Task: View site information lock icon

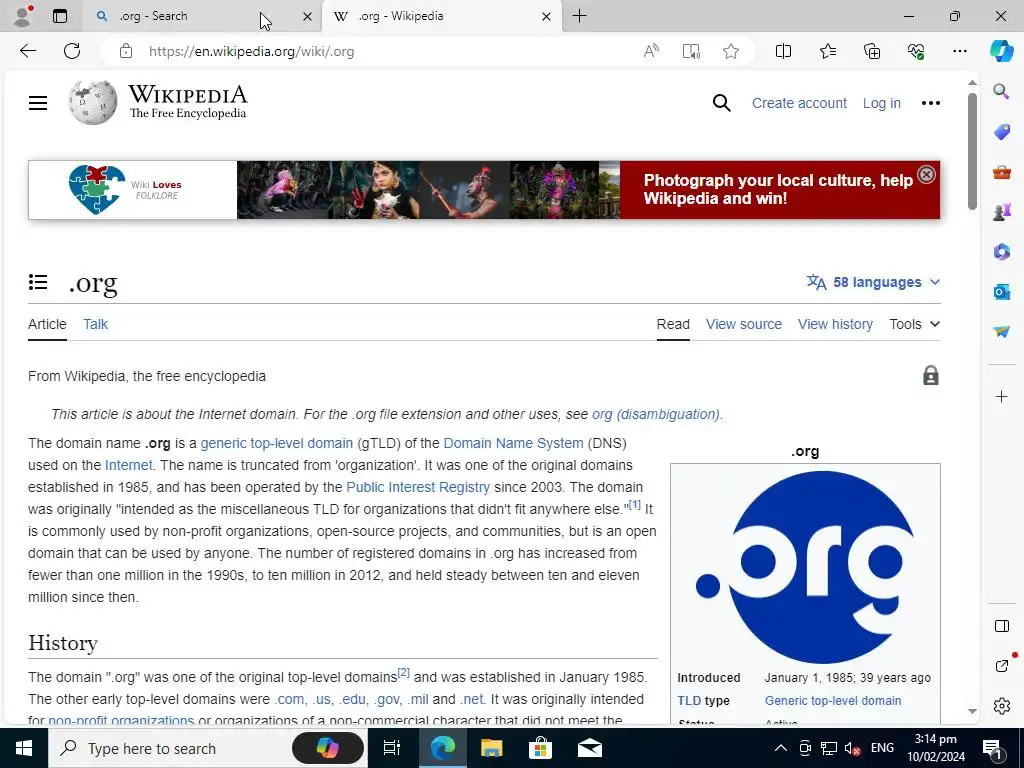Action: click(x=126, y=51)
